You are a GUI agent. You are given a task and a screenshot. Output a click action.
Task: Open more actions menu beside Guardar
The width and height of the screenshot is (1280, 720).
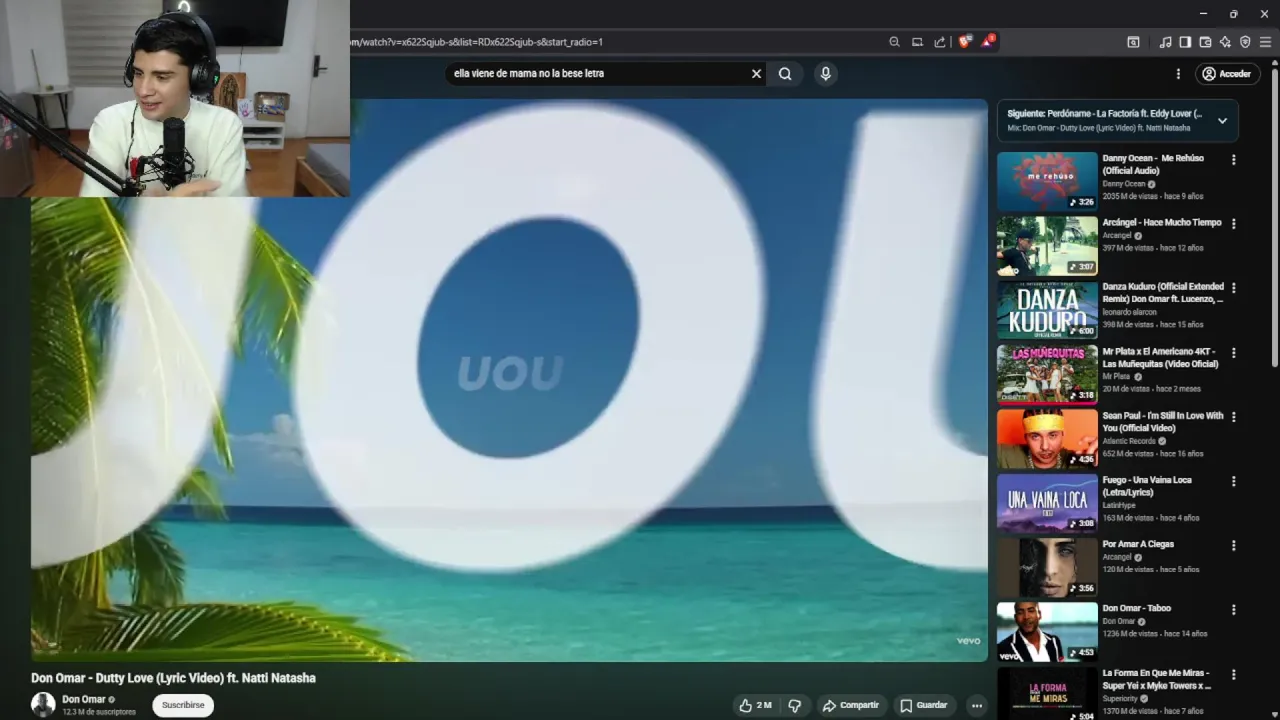tap(977, 705)
